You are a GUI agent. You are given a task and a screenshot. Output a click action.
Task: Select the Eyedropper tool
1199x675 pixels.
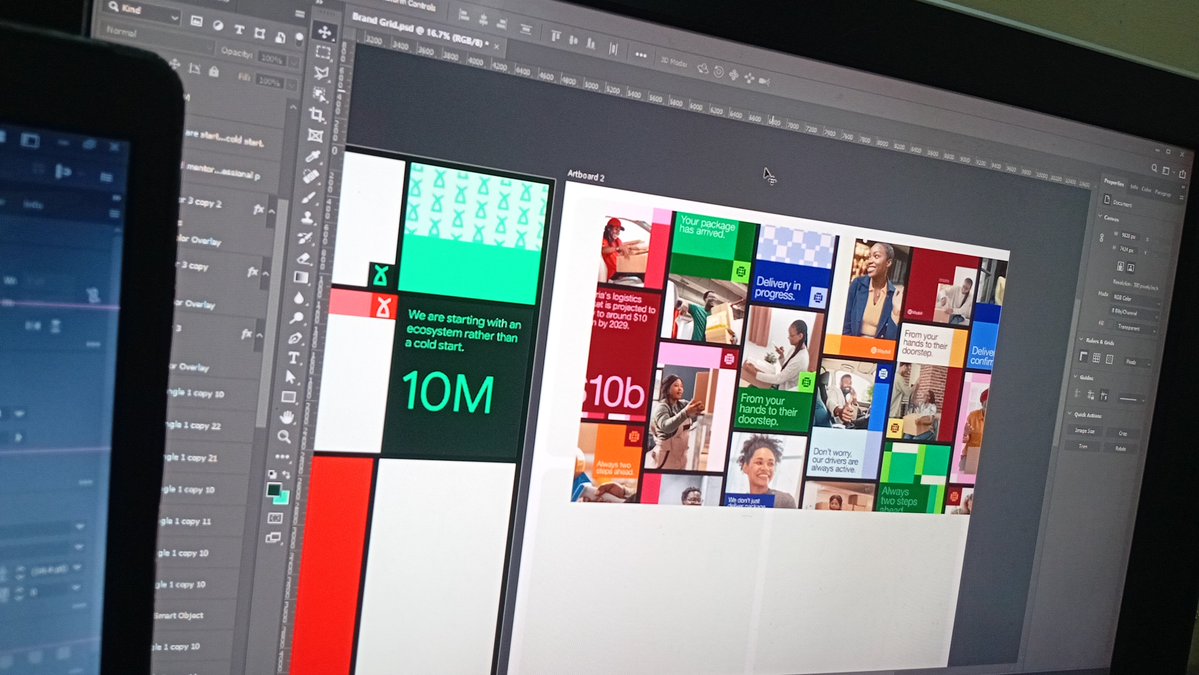[312, 156]
